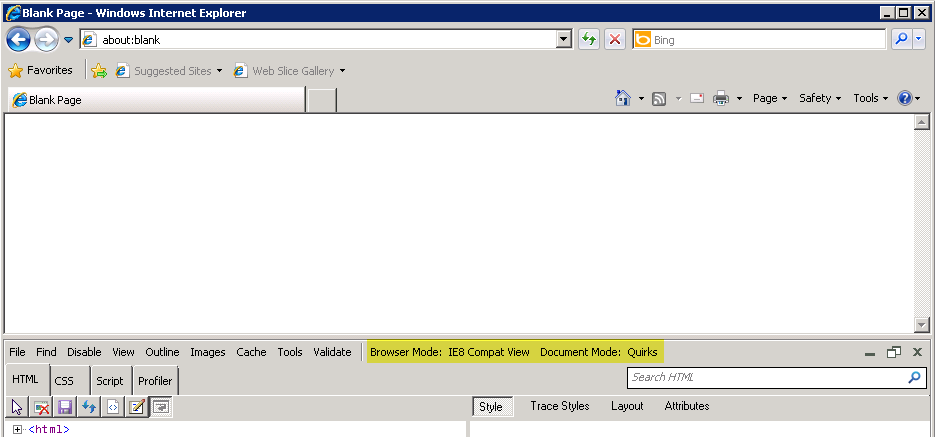Image resolution: width=935 pixels, height=437 pixels.
Task: Click the Save HTML floppy disk icon
Action: tap(65, 407)
